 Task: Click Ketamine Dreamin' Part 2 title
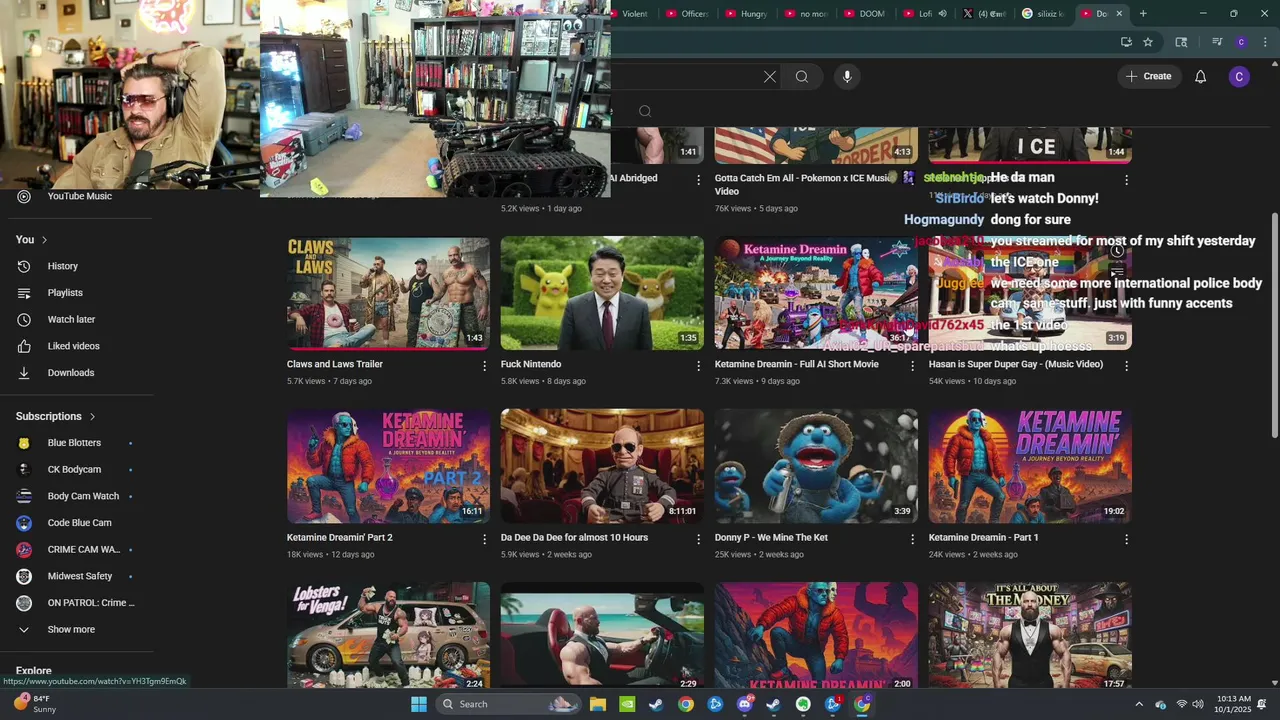[x=340, y=537]
